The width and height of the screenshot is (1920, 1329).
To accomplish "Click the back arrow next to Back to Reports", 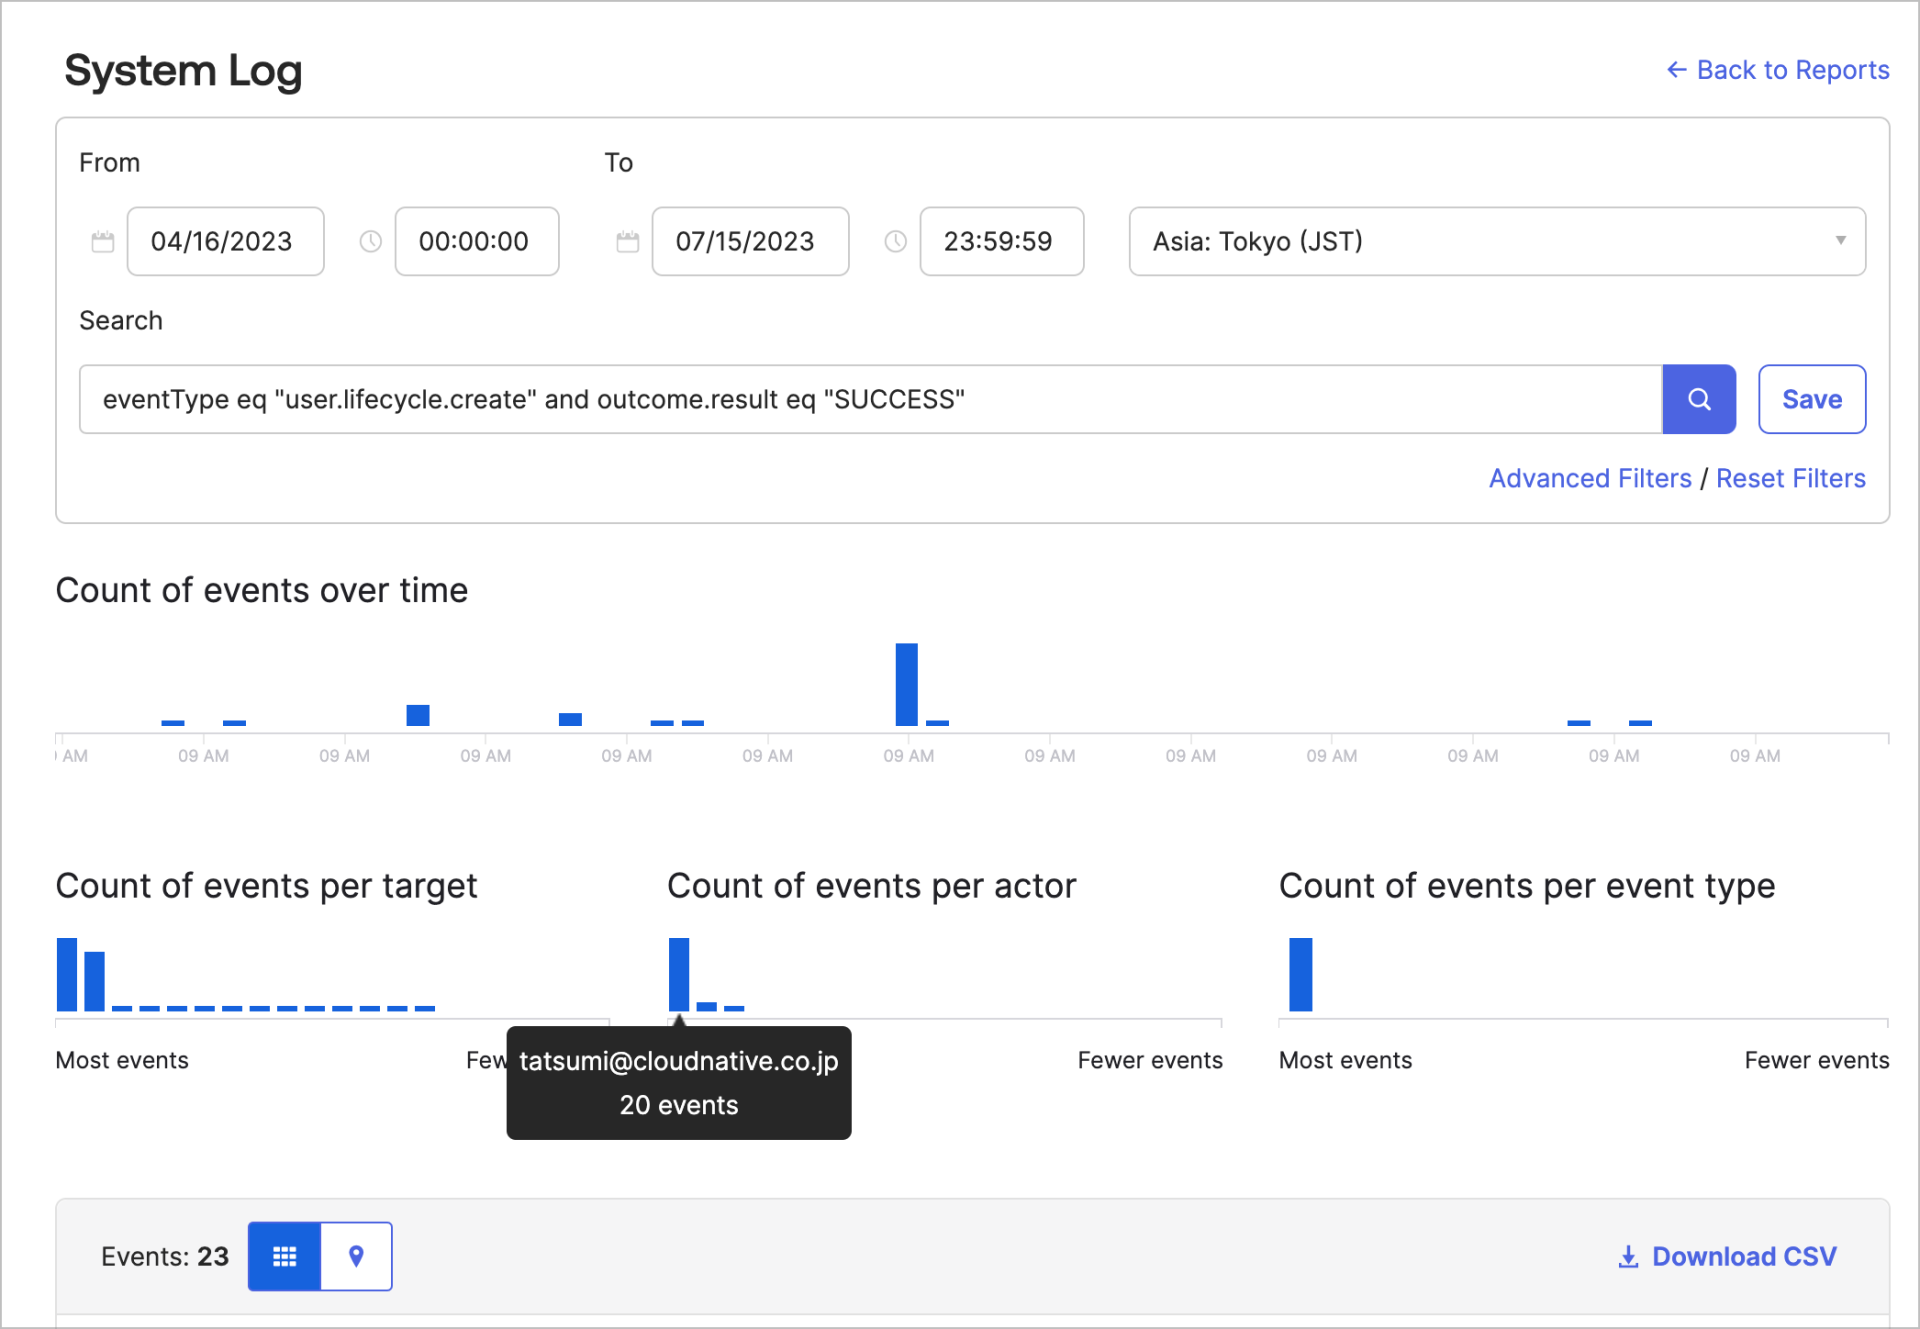I will coord(1676,69).
